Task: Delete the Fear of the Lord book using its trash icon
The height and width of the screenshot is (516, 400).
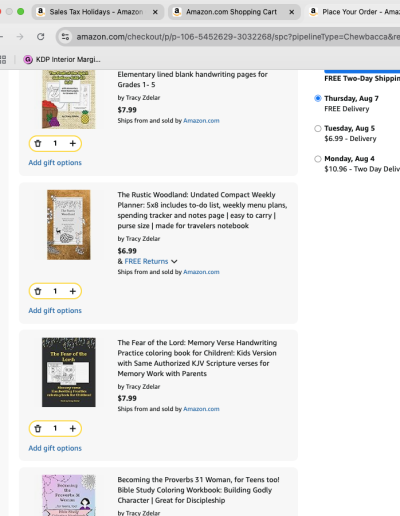Action: pyautogui.click(x=38, y=429)
